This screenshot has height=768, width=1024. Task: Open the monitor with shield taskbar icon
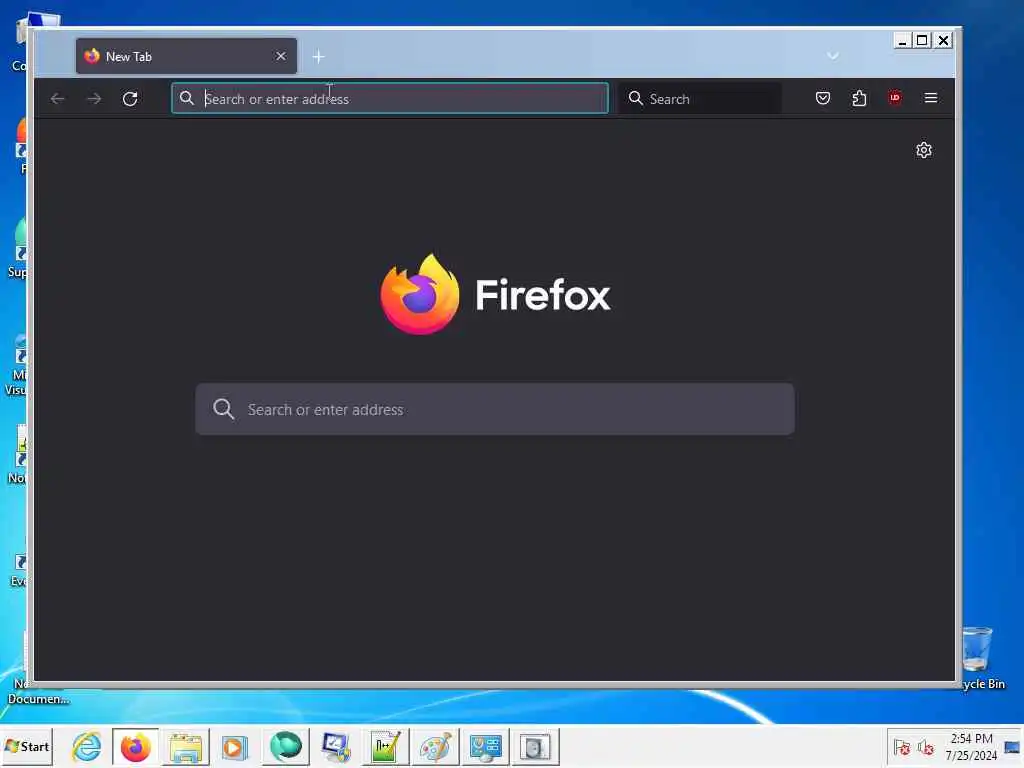tap(336, 747)
